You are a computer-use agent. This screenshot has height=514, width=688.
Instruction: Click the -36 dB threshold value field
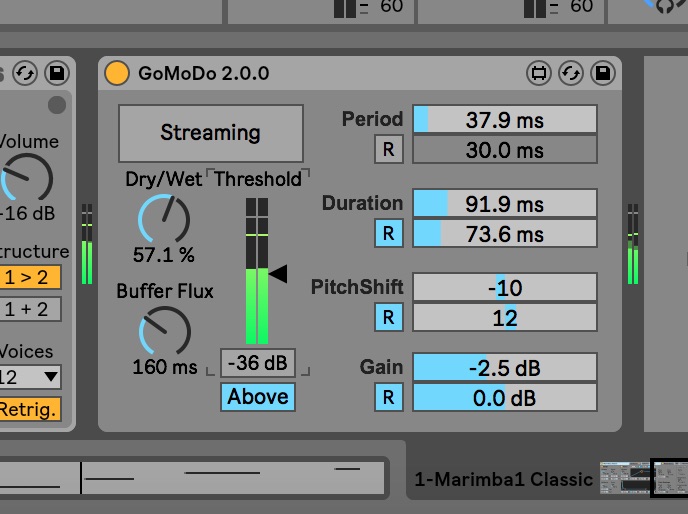coord(258,362)
